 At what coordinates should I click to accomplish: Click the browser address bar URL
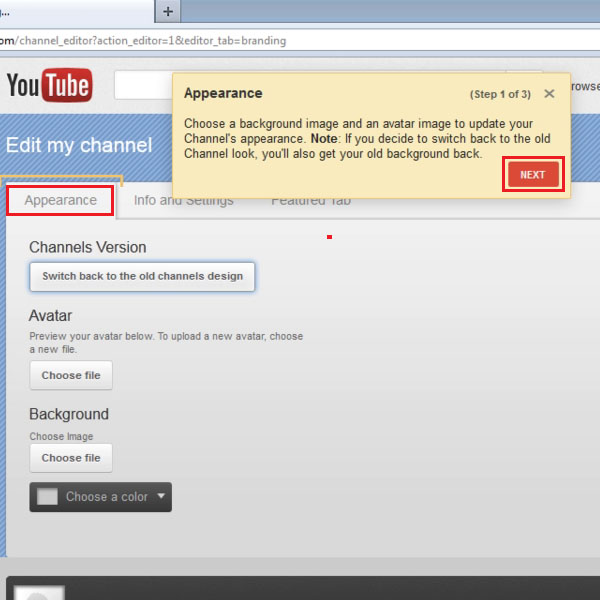pyautogui.click(x=143, y=41)
